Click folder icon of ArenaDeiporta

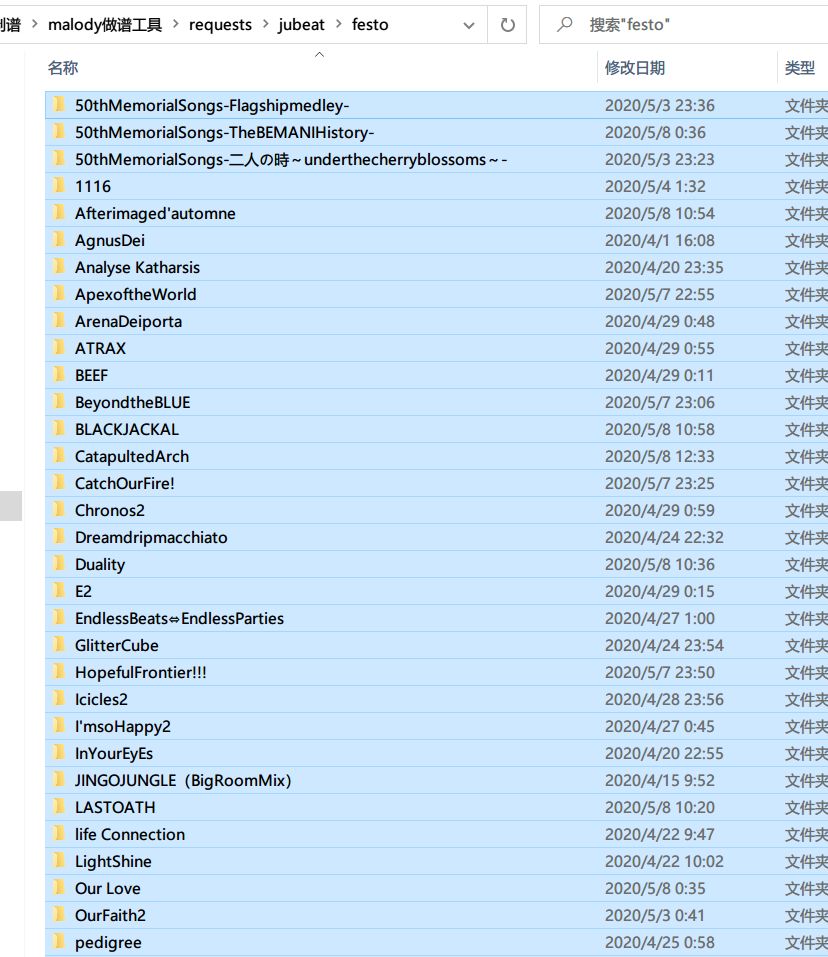(59, 321)
